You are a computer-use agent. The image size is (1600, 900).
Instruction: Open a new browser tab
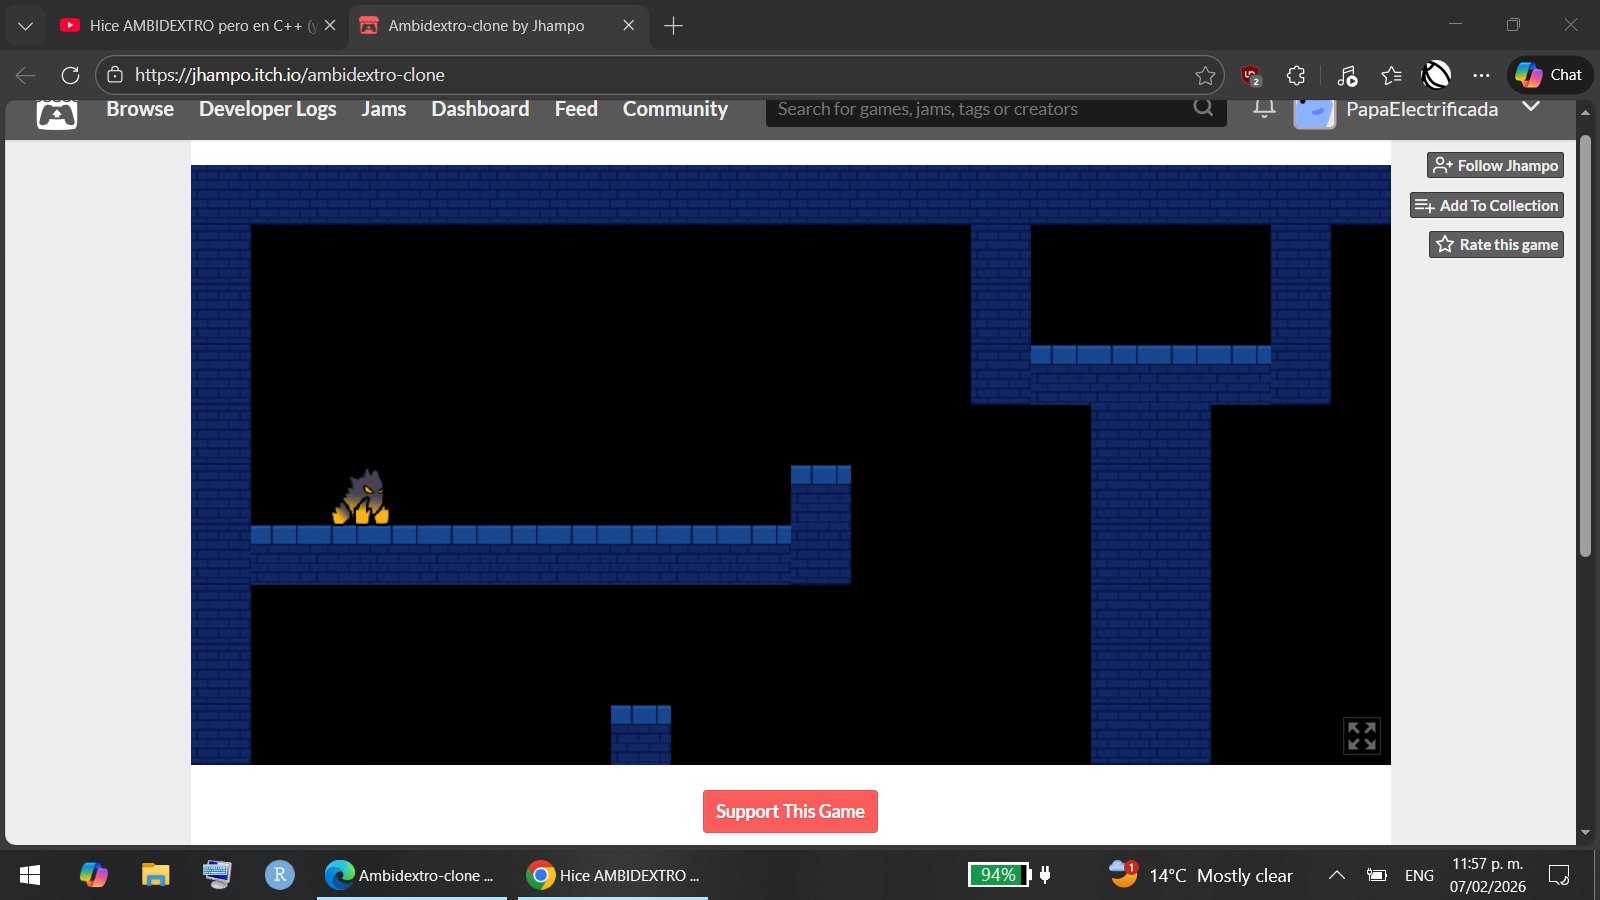tap(673, 26)
